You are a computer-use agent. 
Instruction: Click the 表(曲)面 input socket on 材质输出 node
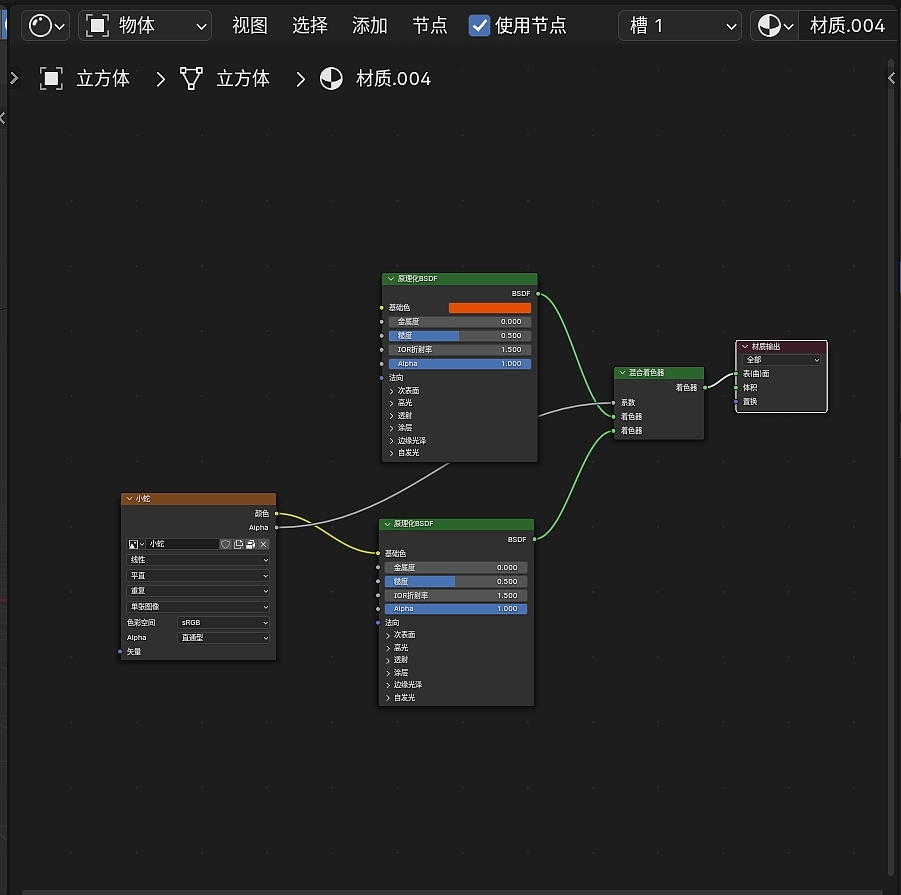(736, 373)
